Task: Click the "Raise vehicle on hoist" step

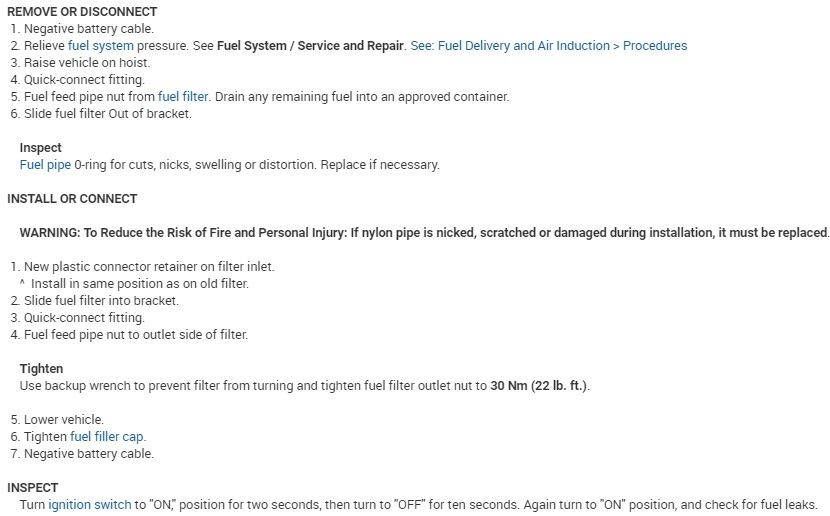Action: [x=87, y=62]
